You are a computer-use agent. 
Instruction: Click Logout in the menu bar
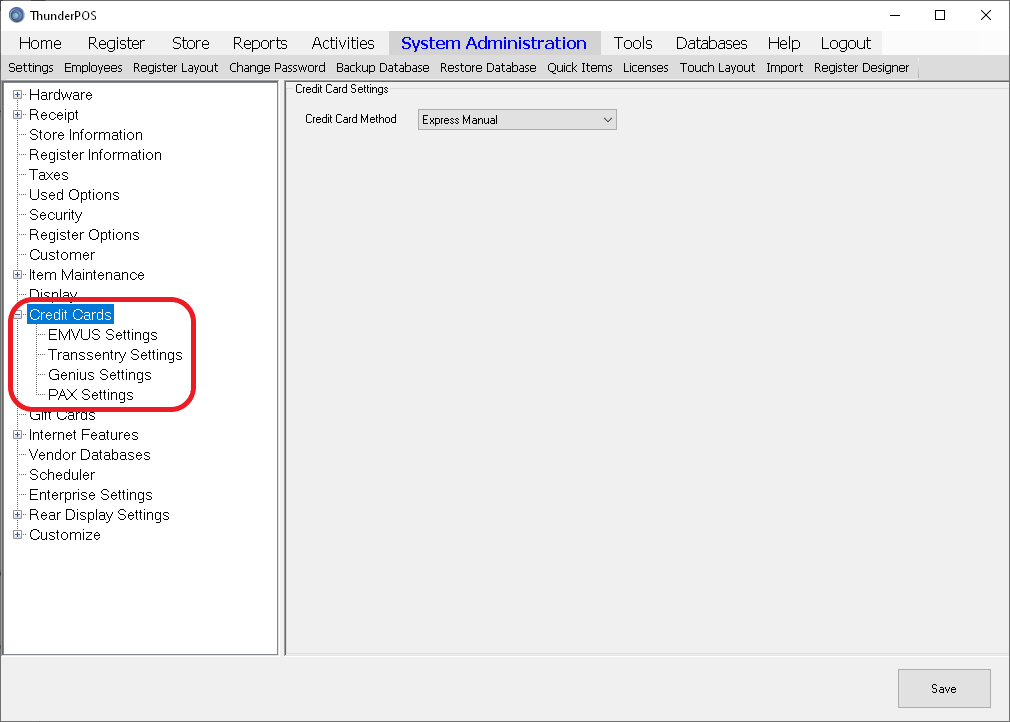(x=845, y=43)
